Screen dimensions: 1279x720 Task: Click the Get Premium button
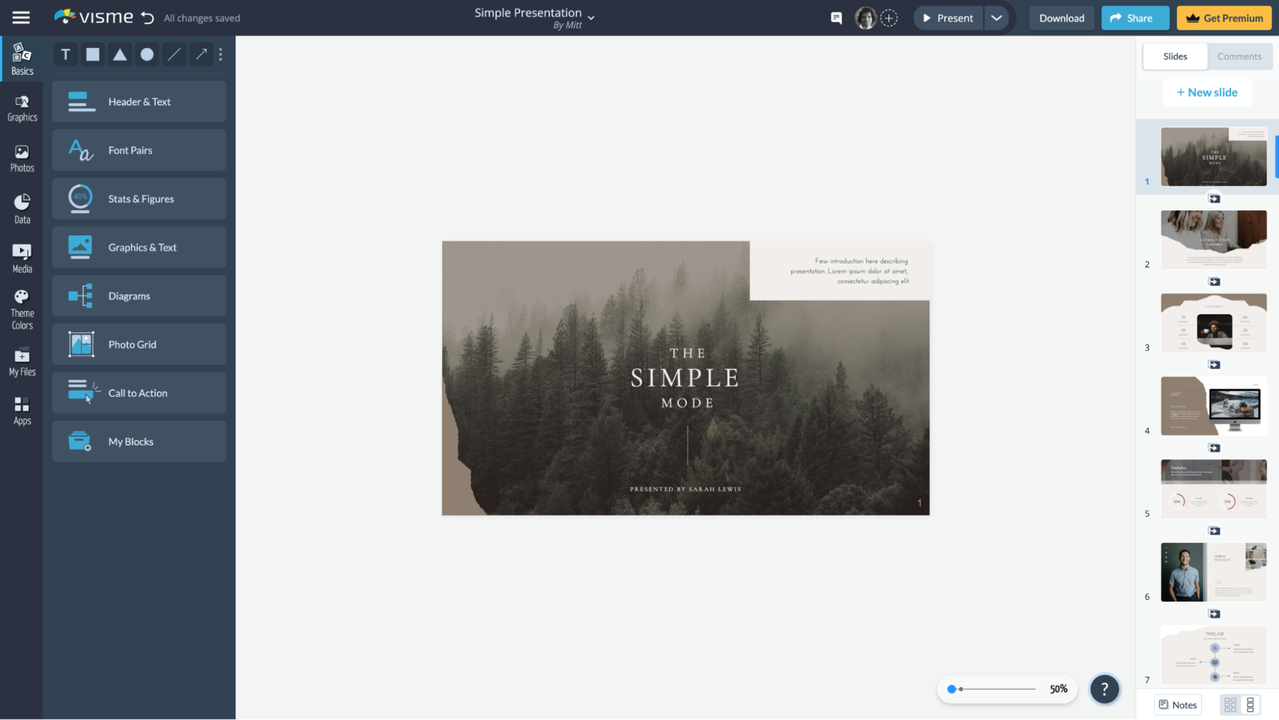(x=1224, y=18)
